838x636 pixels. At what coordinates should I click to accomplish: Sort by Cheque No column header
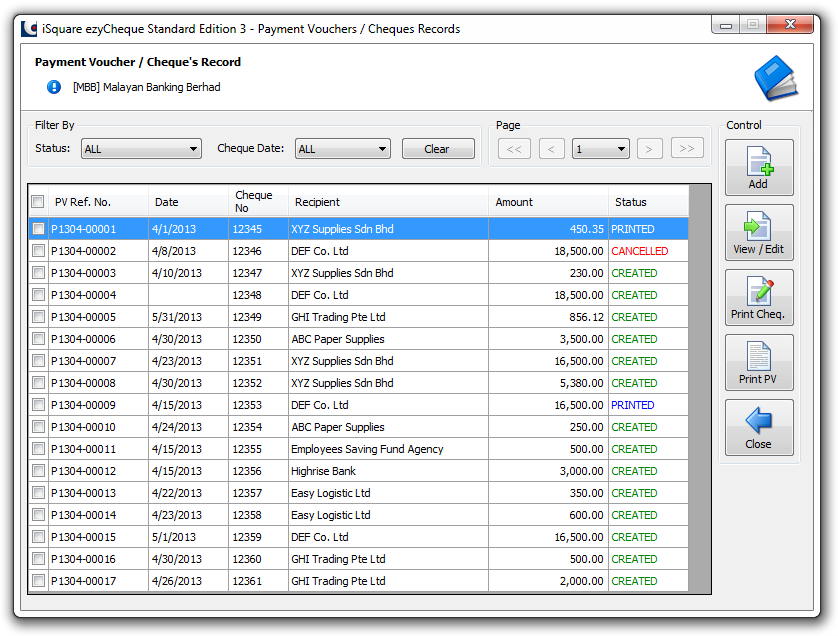pos(258,201)
